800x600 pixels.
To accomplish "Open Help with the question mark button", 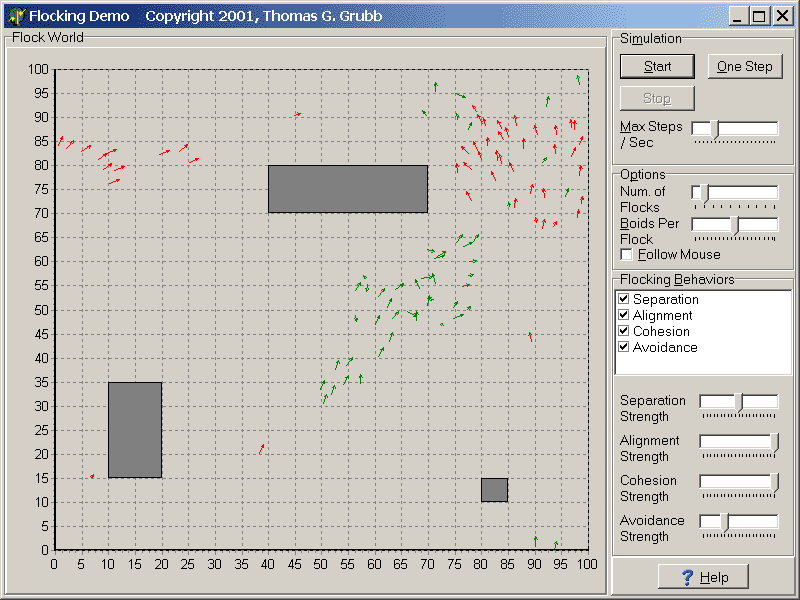I will (x=705, y=577).
